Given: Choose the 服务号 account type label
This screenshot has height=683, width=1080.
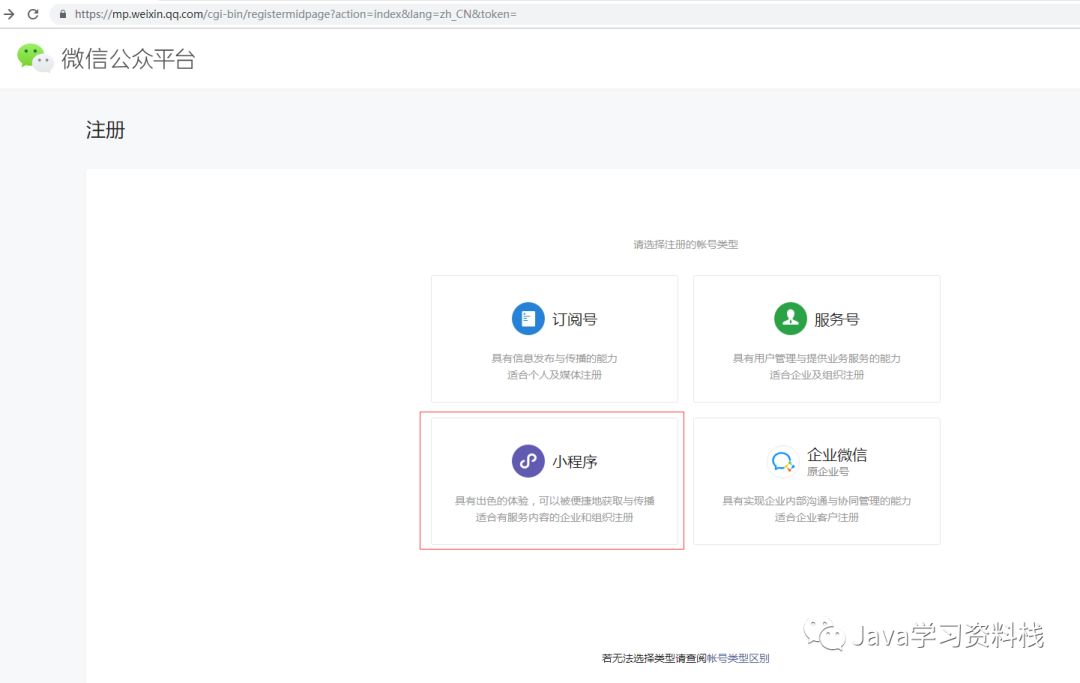Looking at the screenshot, I should click(836, 319).
